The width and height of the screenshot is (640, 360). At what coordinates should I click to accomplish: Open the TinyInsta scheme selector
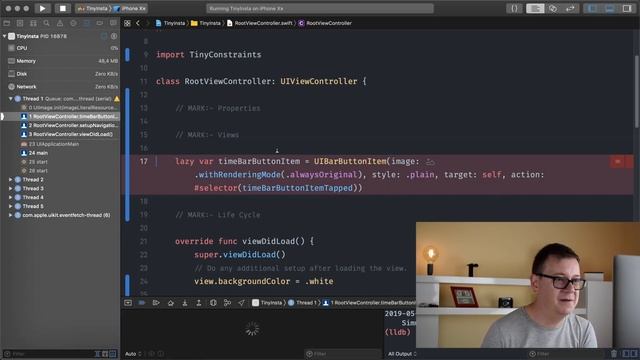(94, 8)
